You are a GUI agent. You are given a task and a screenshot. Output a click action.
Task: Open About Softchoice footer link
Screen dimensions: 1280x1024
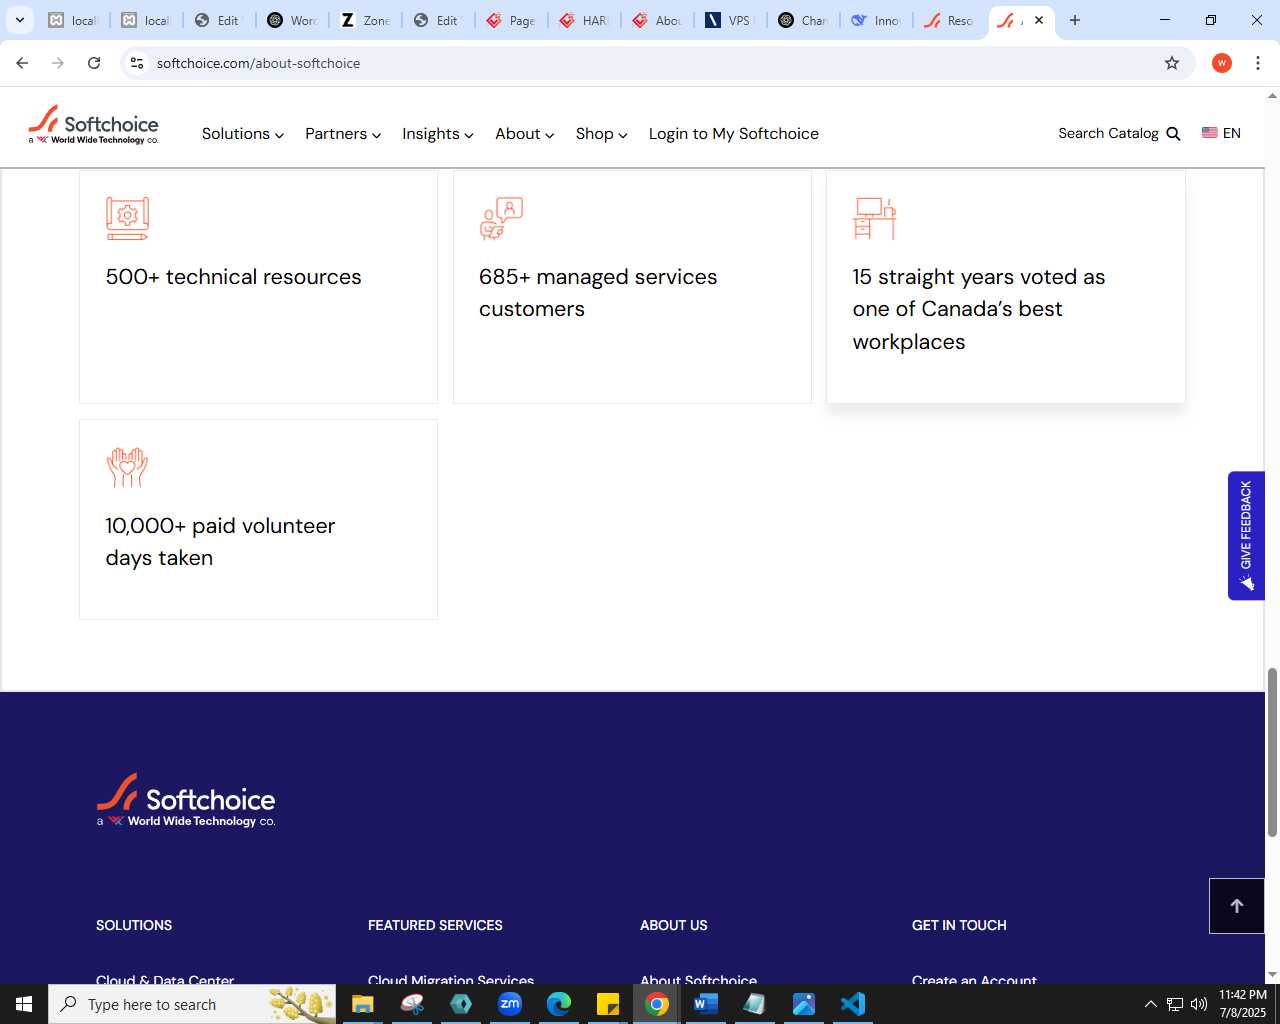coord(698,979)
